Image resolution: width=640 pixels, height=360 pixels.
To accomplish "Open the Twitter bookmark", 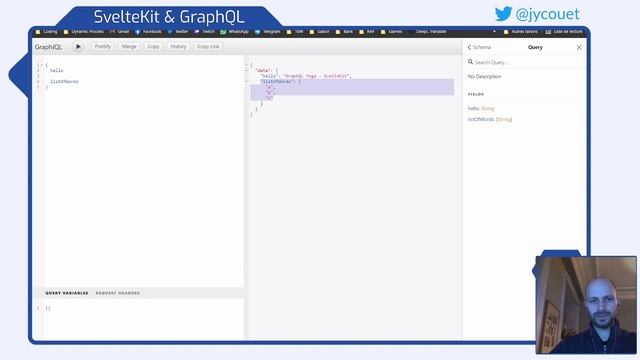I will [178, 31].
